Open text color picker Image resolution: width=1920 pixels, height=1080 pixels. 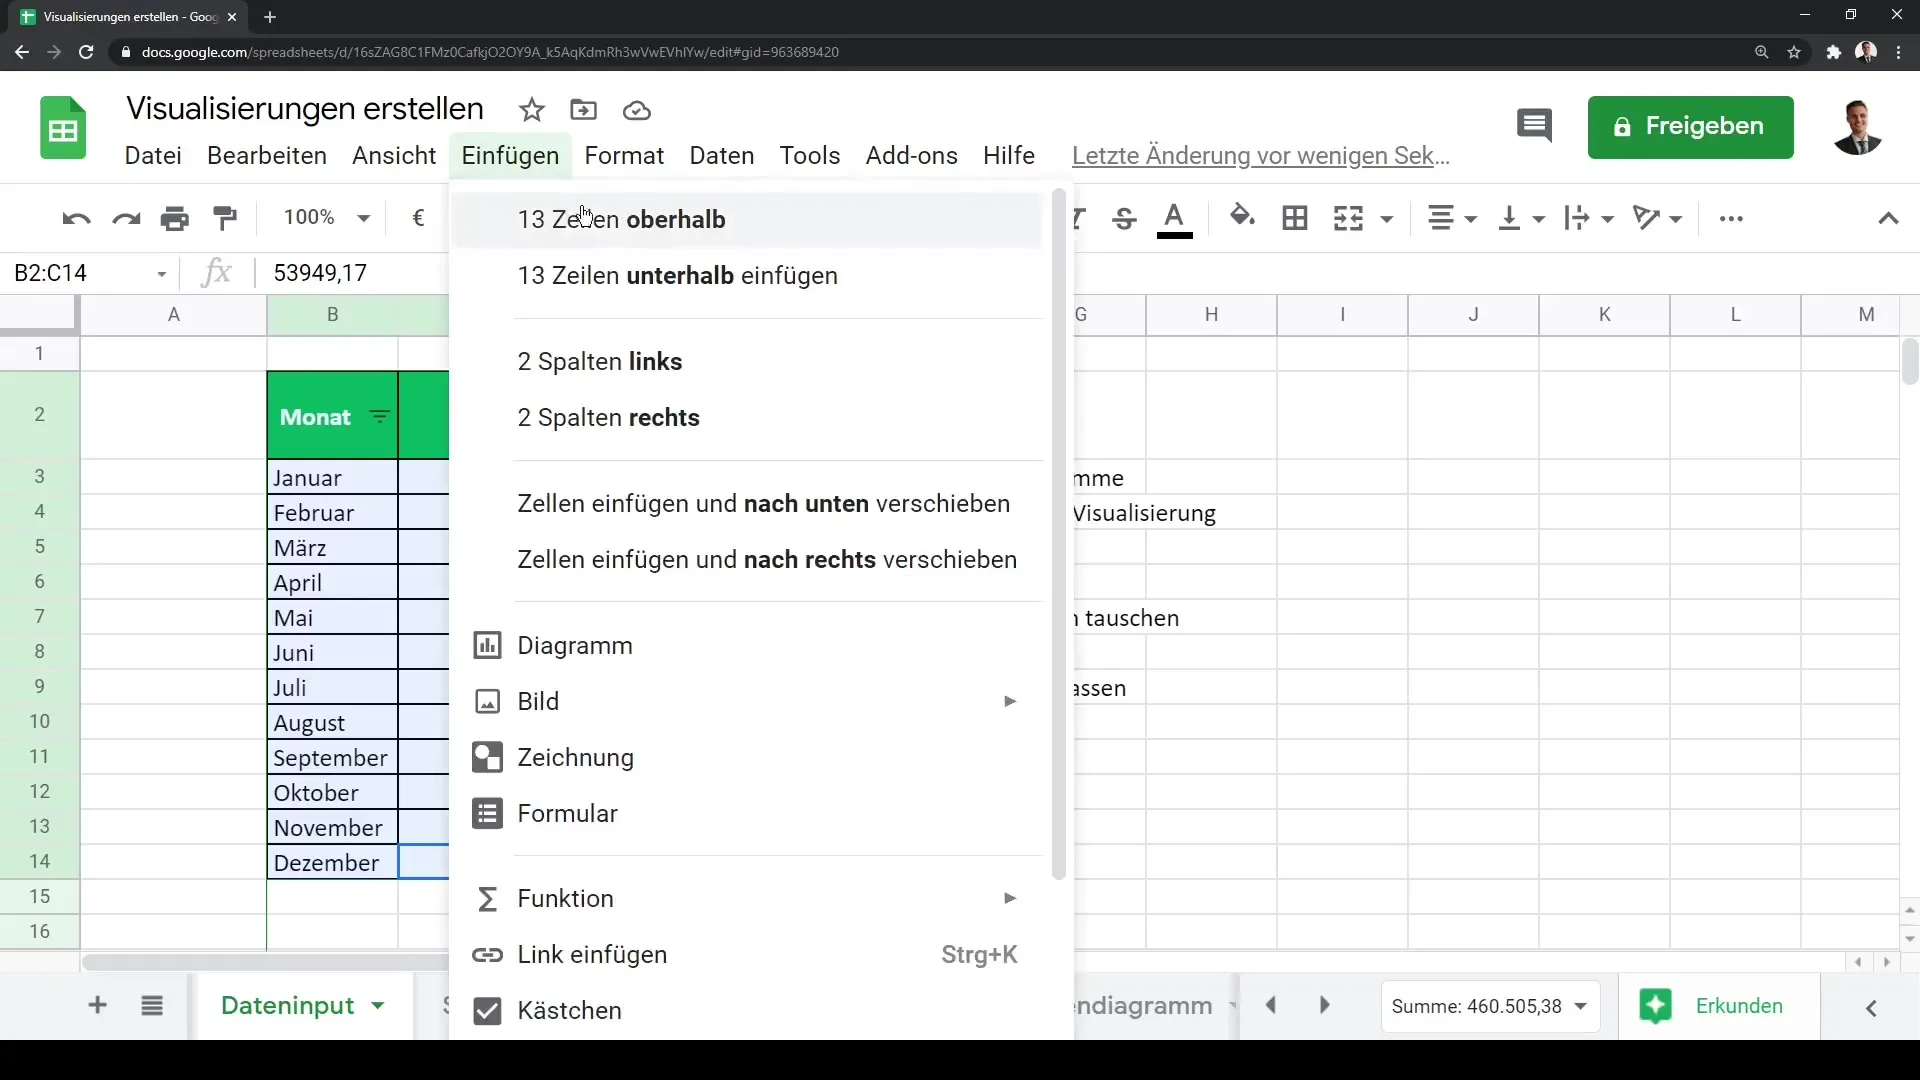(1174, 219)
